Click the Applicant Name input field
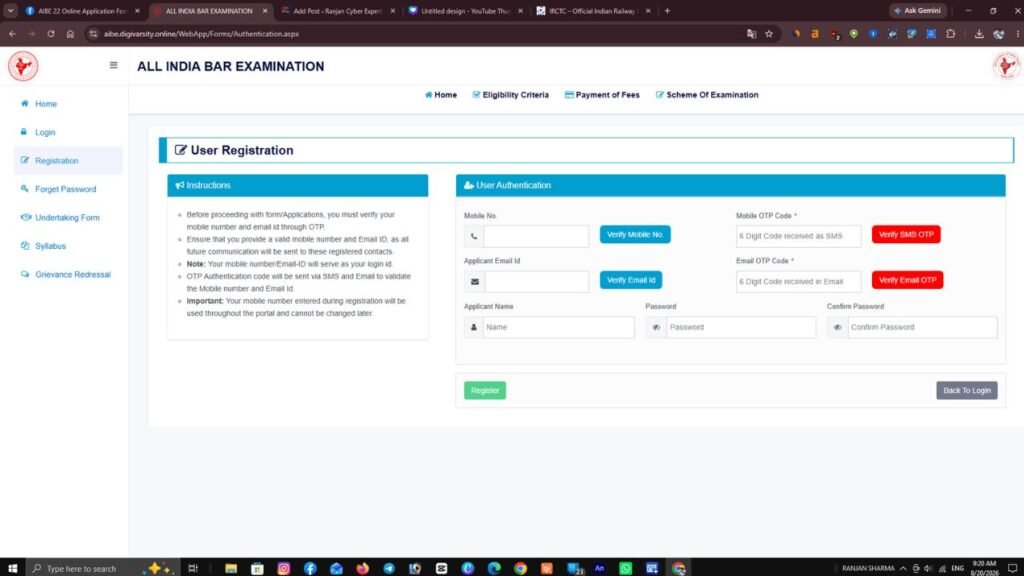This screenshot has width=1024, height=576. [558, 327]
